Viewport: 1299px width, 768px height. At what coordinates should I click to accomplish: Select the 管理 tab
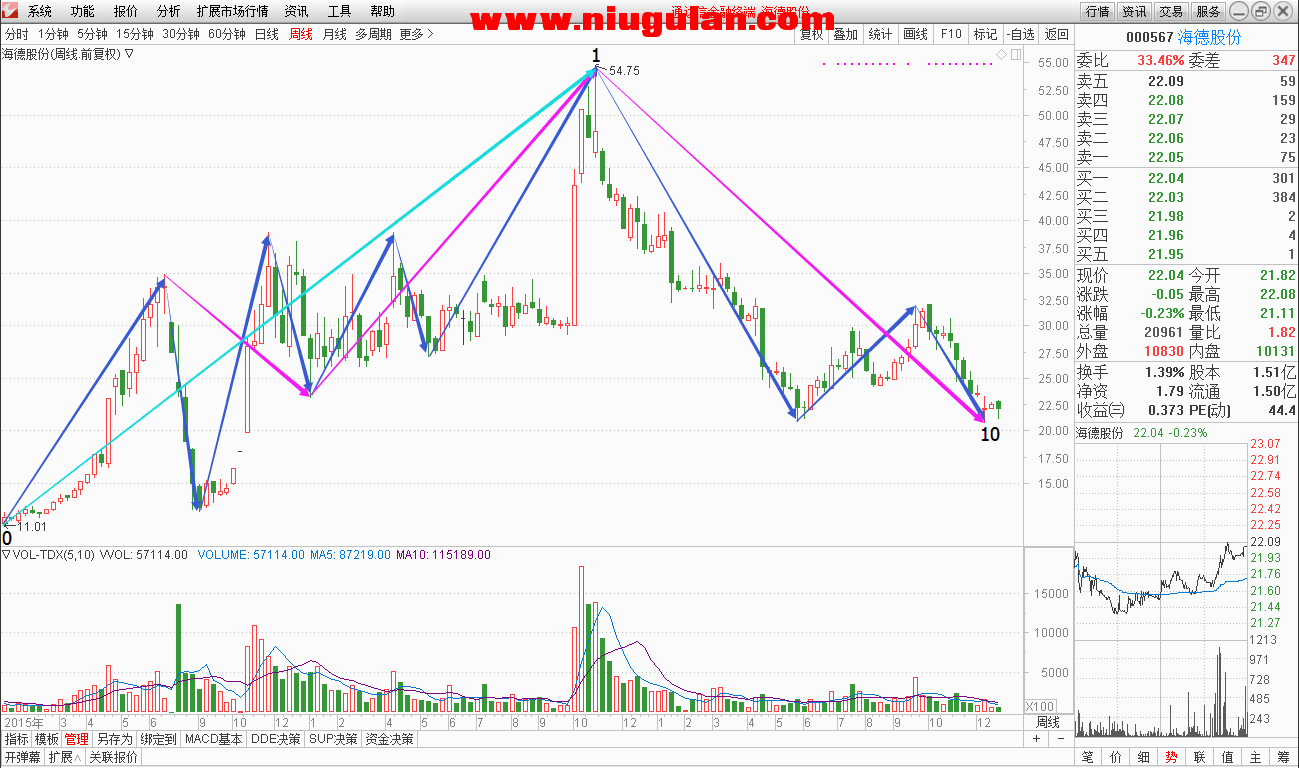pos(77,739)
